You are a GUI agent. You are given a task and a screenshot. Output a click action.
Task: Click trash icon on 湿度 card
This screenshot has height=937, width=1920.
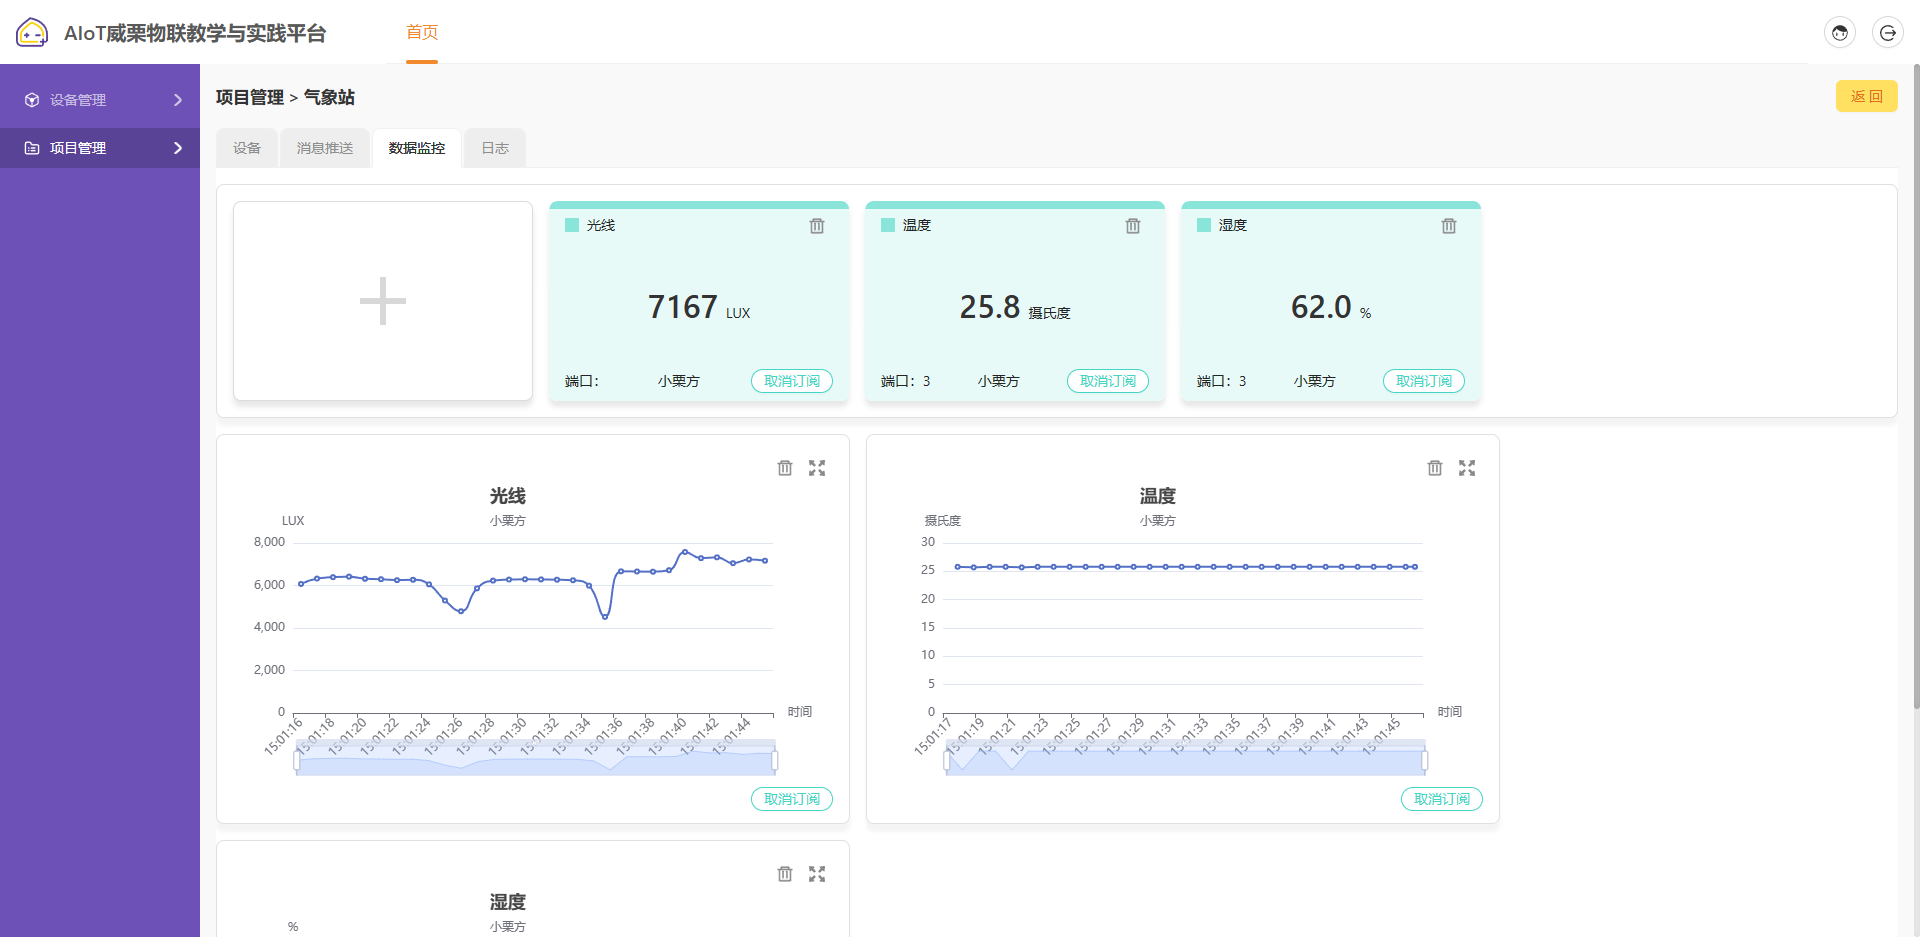click(1449, 226)
